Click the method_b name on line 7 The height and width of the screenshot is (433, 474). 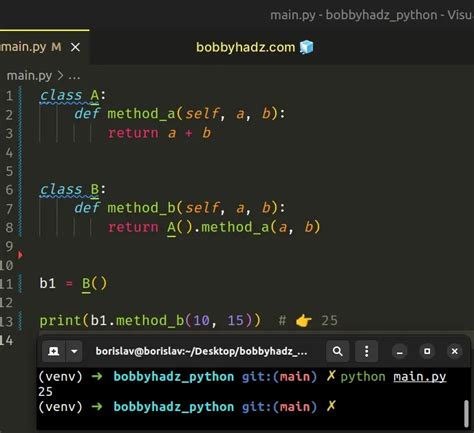tap(141, 208)
